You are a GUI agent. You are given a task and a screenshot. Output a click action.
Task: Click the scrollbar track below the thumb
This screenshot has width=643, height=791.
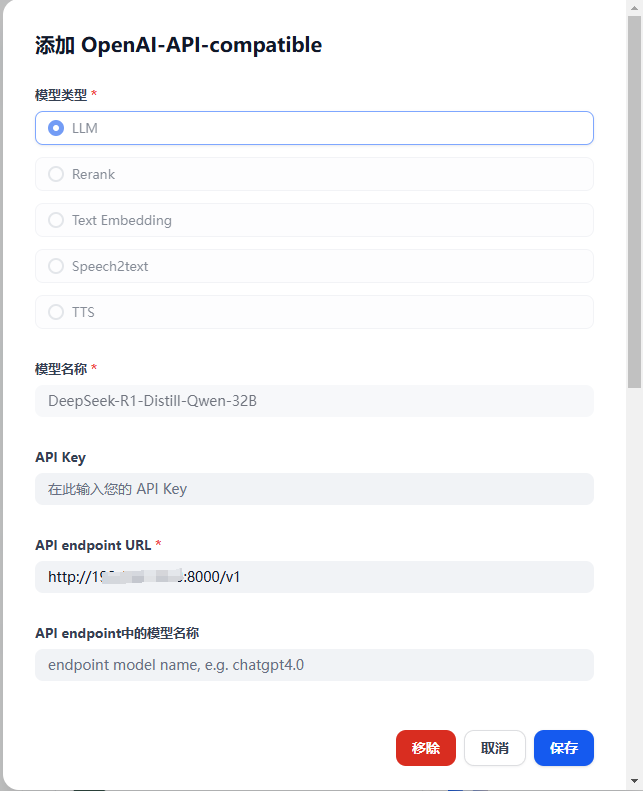point(634,580)
